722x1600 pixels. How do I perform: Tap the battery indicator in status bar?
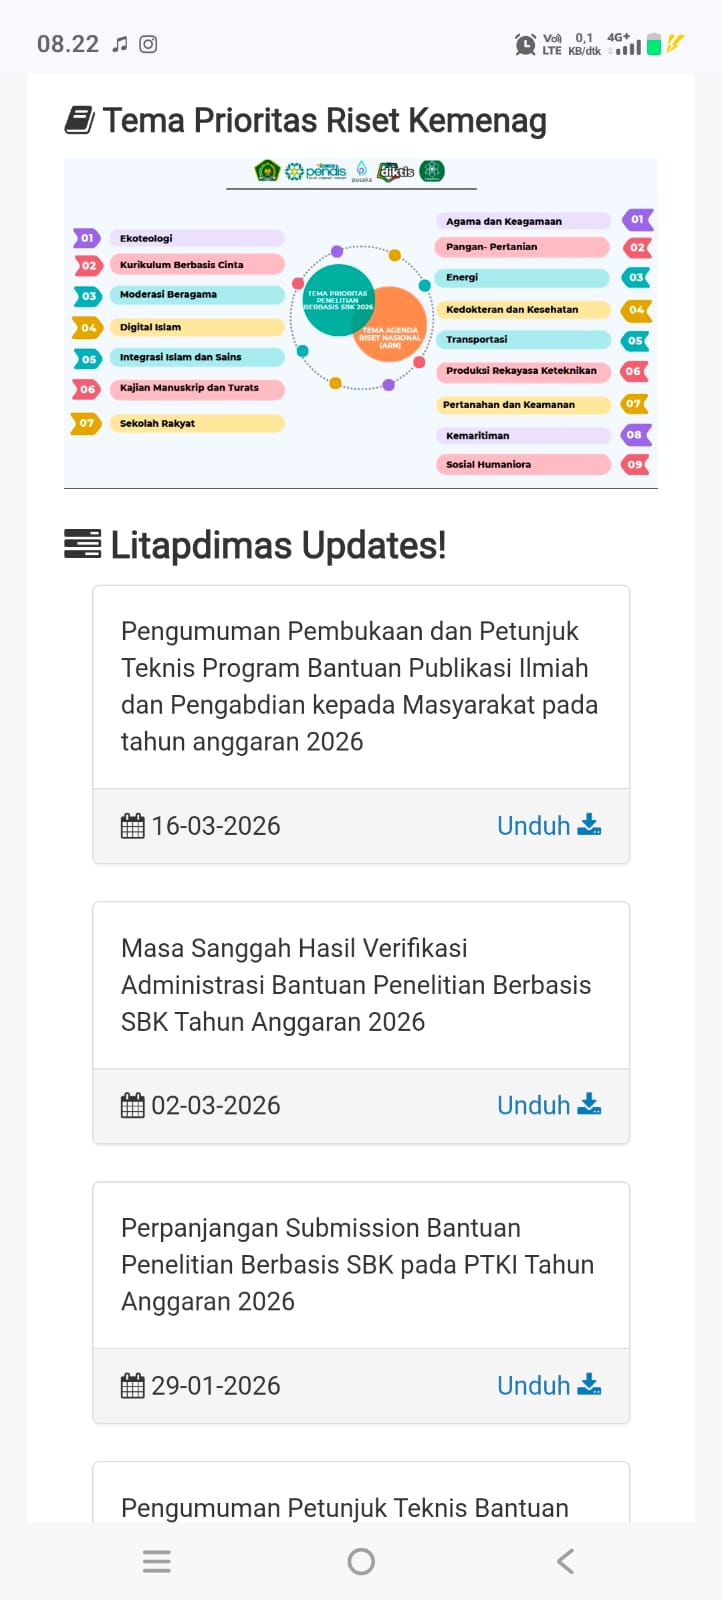pyautogui.click(x=654, y=44)
